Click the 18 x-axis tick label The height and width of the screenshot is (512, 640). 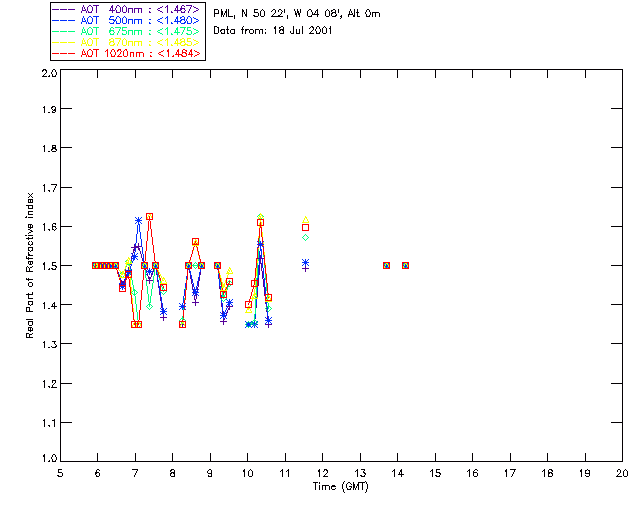[x=547, y=473]
